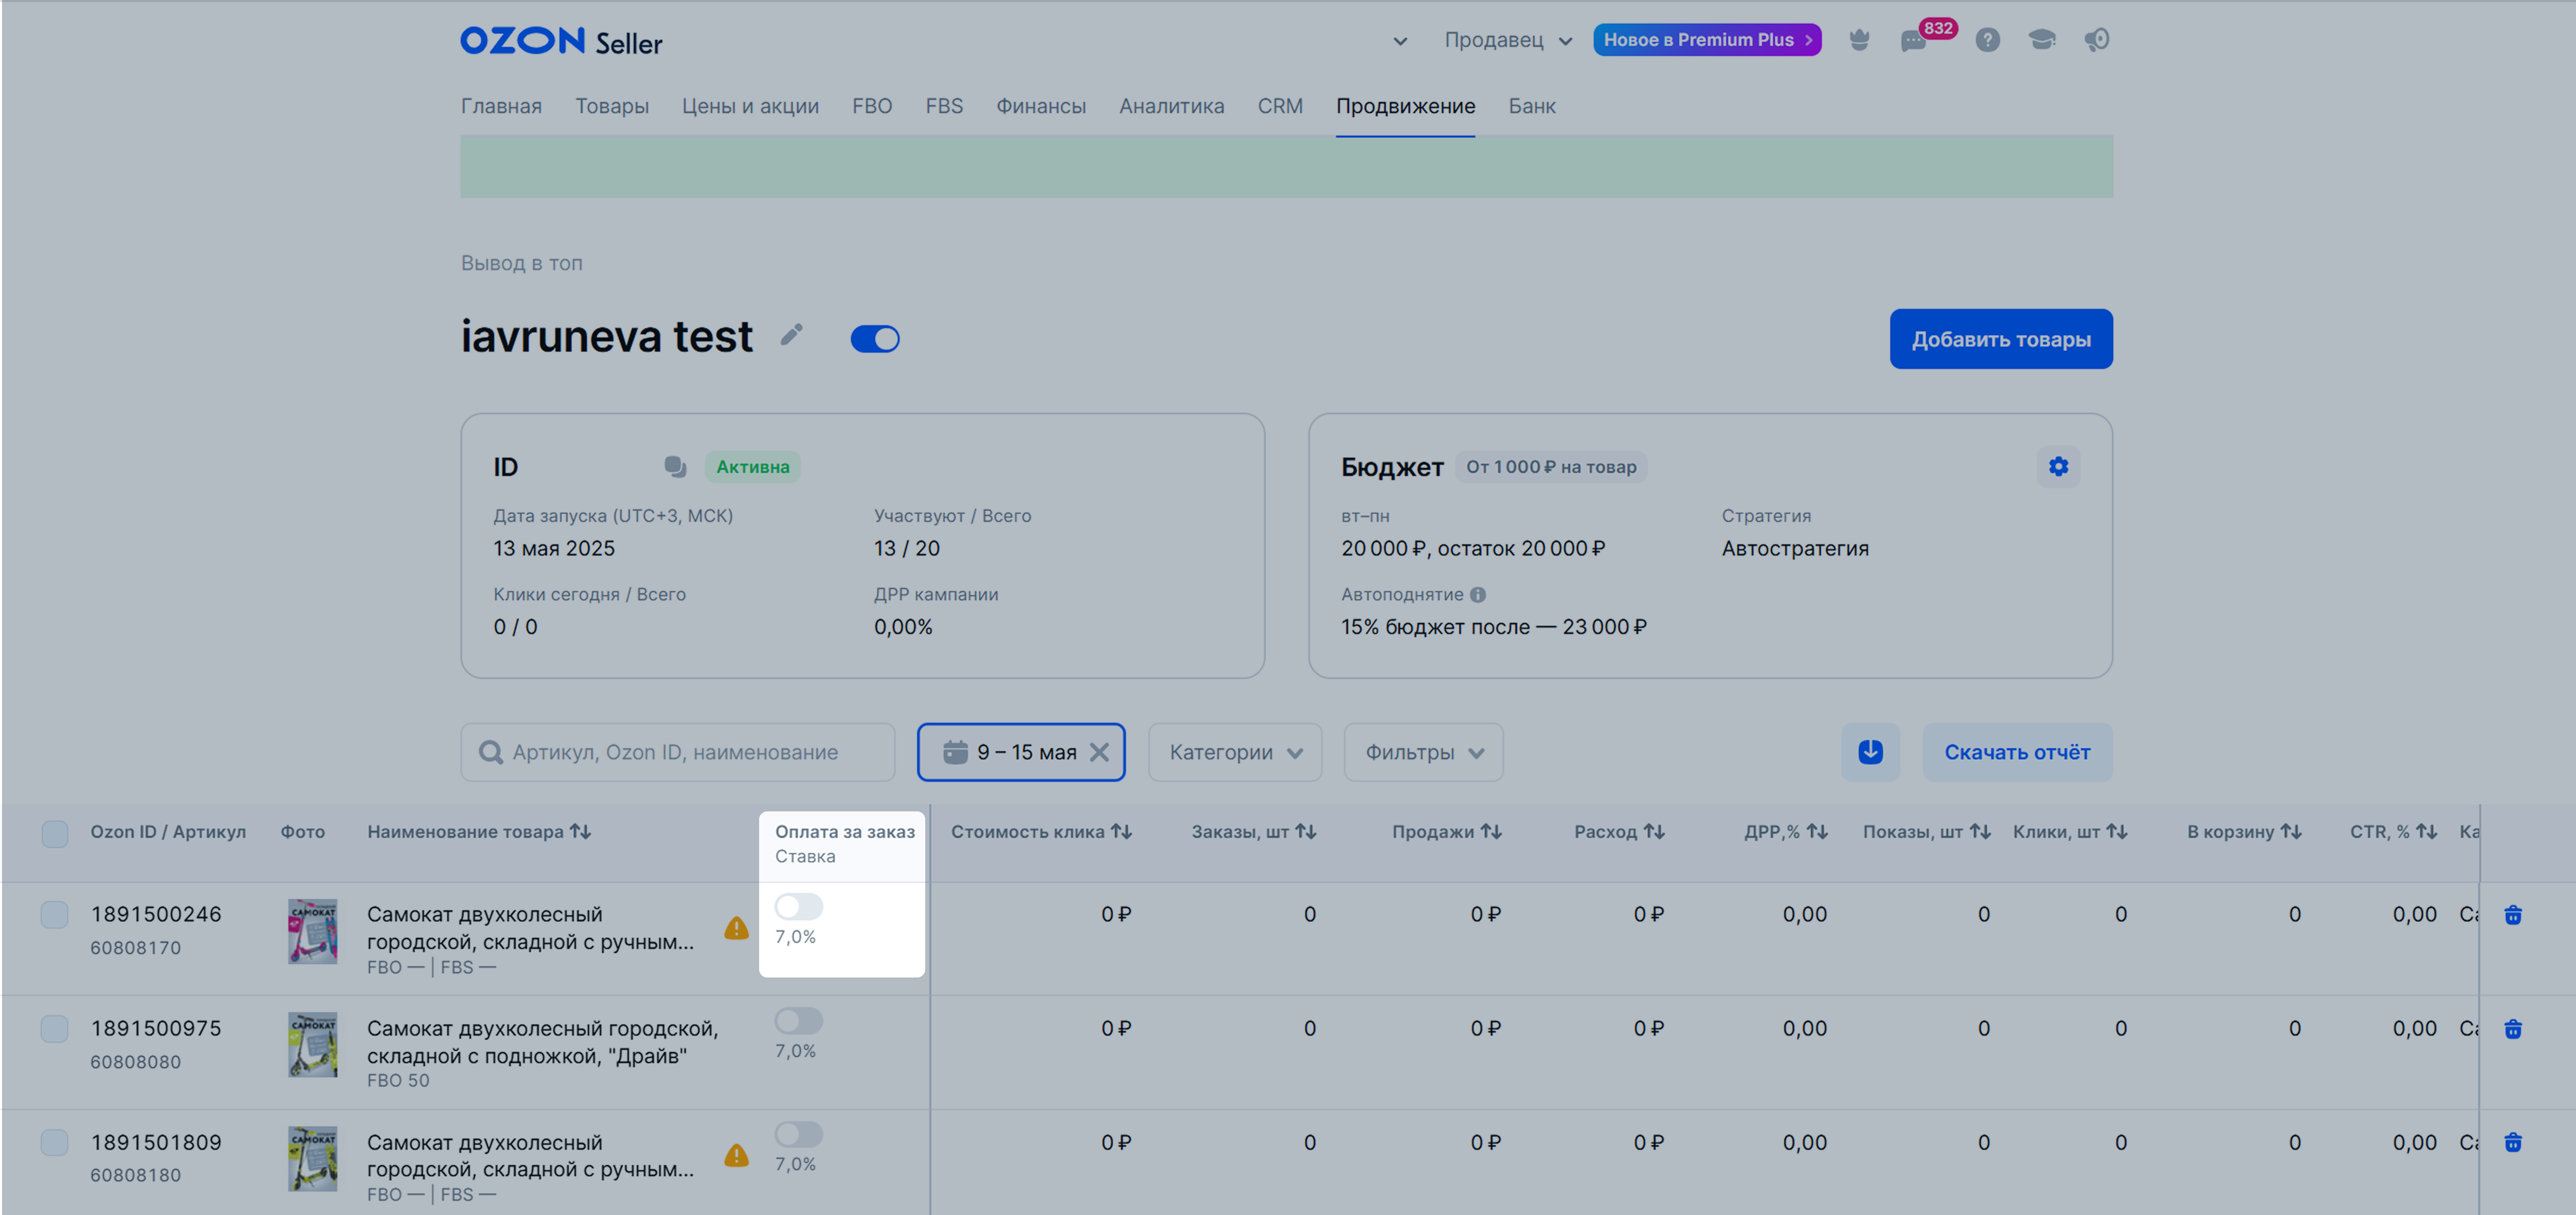Click the Автоподнятие info icon
The image size is (2576, 1215).
pos(1478,595)
